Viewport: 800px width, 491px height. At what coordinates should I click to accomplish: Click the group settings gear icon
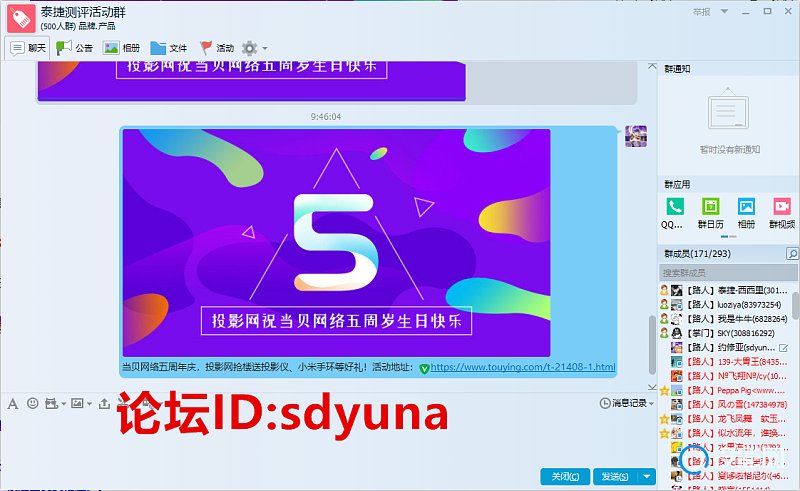point(249,48)
